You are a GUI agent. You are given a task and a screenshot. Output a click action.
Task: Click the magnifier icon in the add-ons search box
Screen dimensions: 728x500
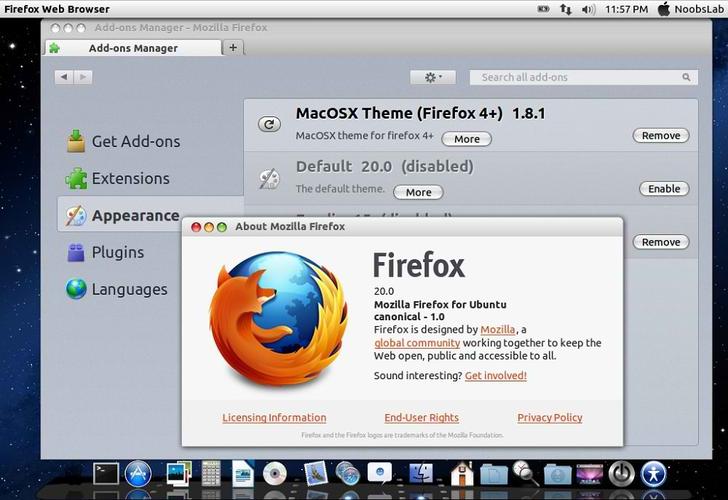[686, 77]
